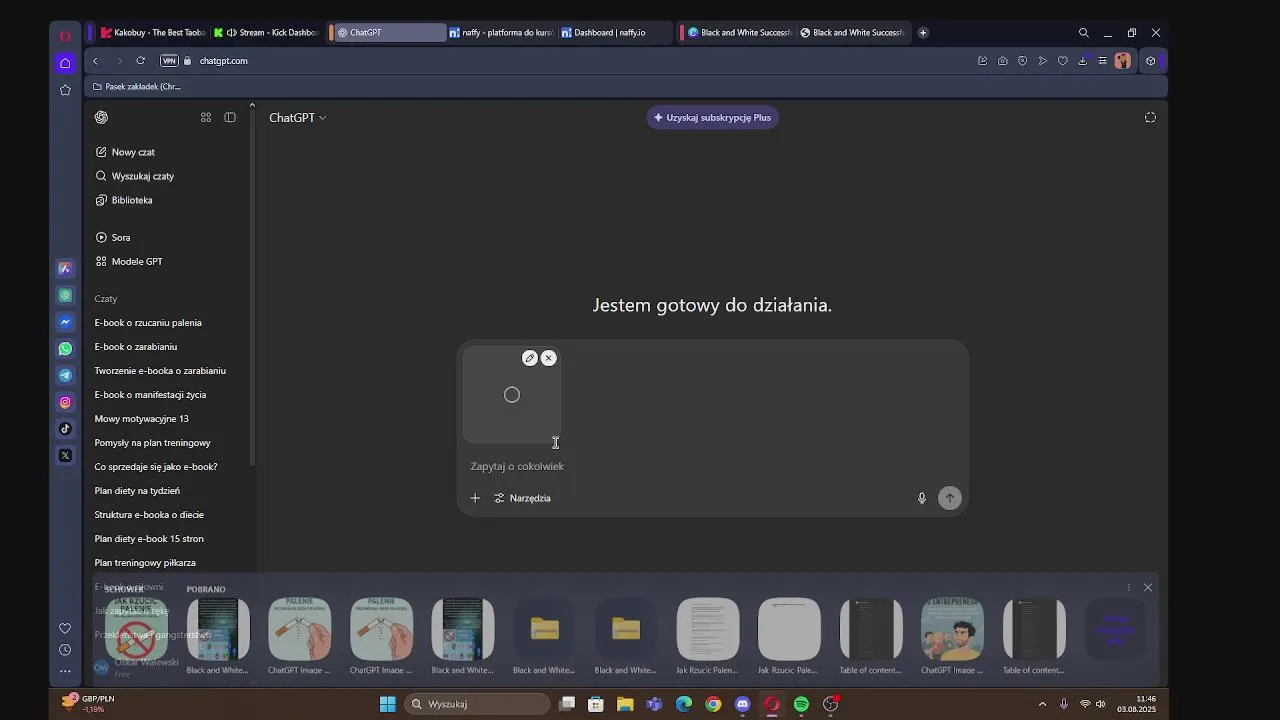Close the downloads popup bar
Screen dimensions: 1280x720
point(1148,588)
